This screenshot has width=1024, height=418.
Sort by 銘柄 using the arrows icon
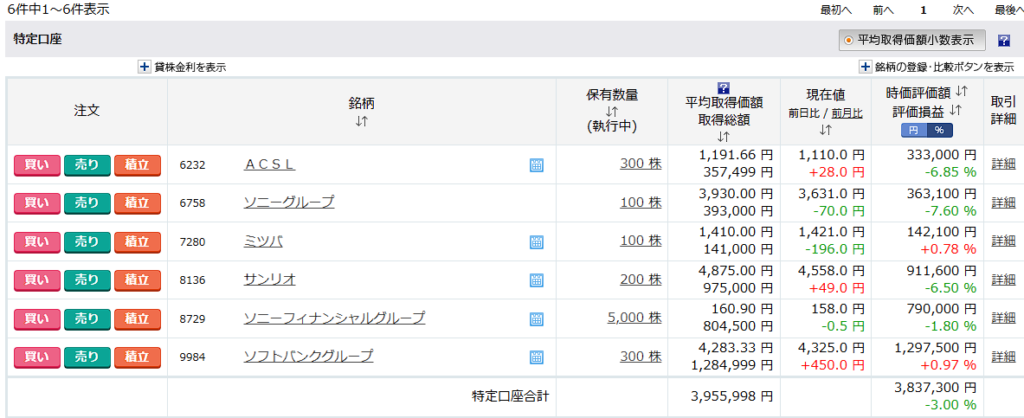coord(361,122)
